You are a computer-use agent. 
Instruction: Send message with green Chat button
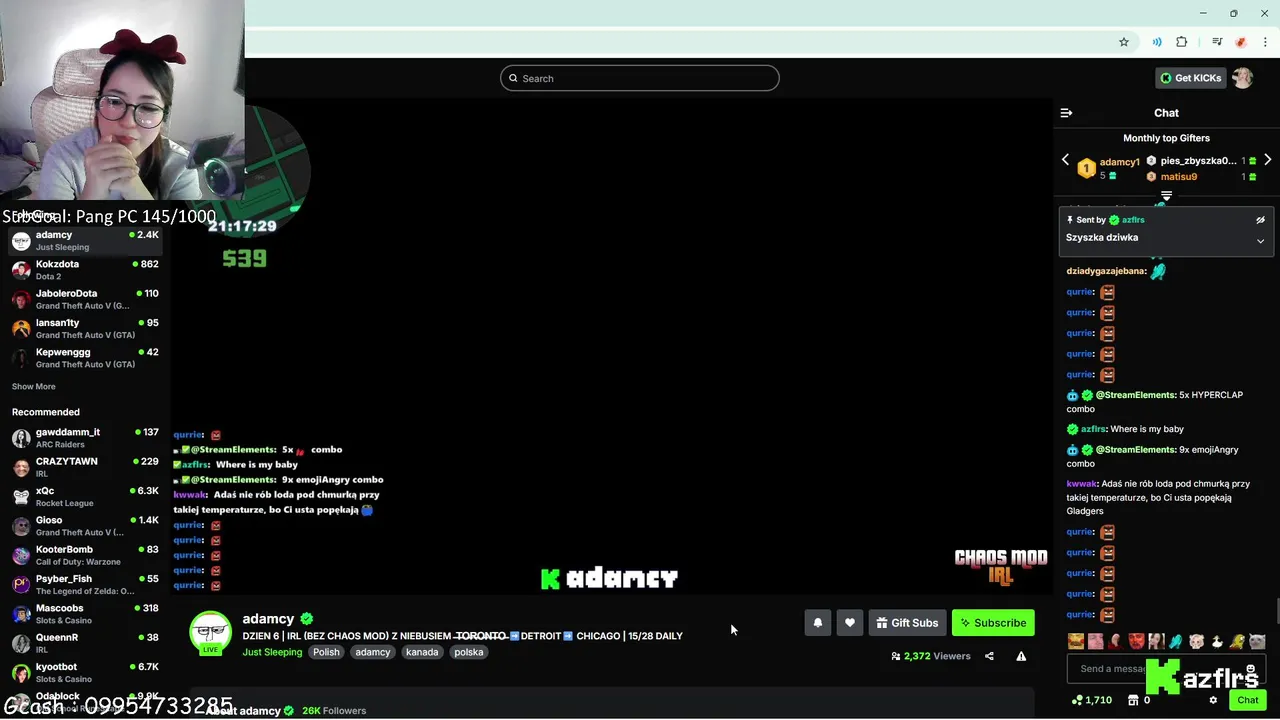(x=1247, y=700)
